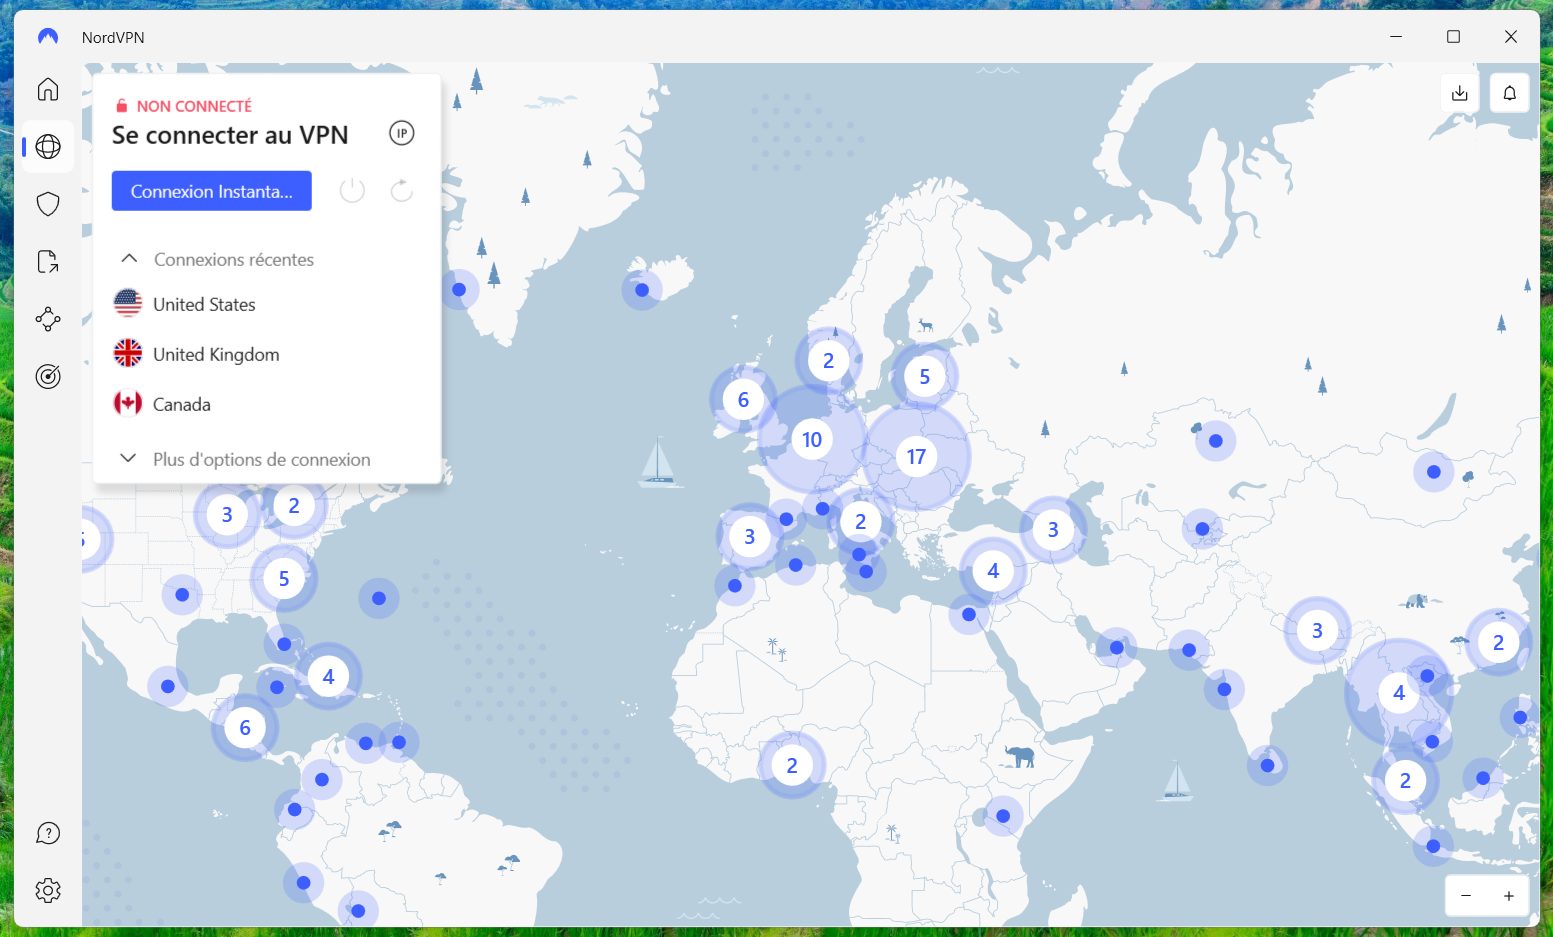Maximize the NordVPN window
The height and width of the screenshot is (937, 1553).
(1454, 37)
